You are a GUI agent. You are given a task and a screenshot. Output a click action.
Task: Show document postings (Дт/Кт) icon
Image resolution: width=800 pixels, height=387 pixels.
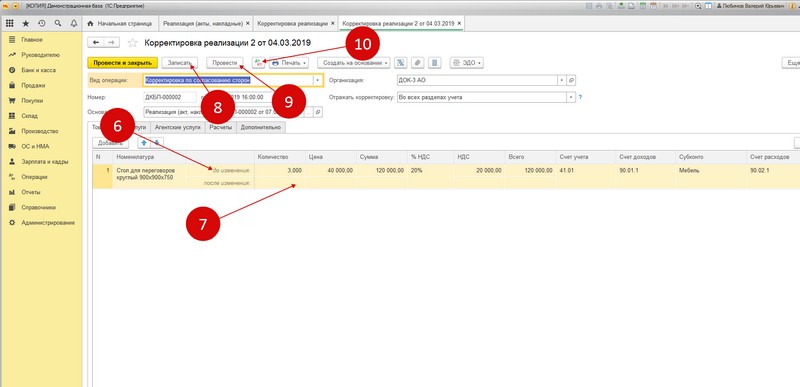tap(259, 63)
